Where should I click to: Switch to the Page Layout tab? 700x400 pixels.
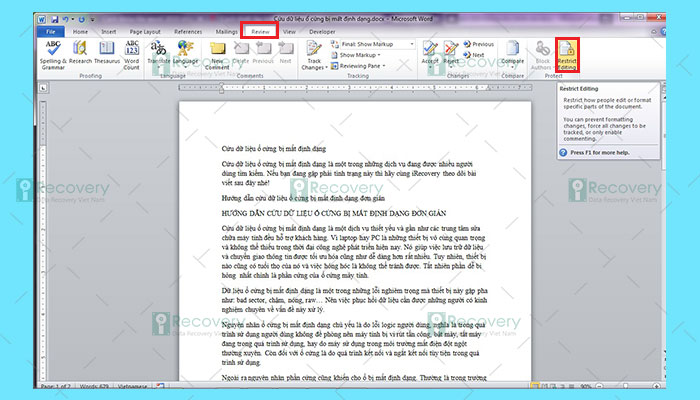coord(145,32)
